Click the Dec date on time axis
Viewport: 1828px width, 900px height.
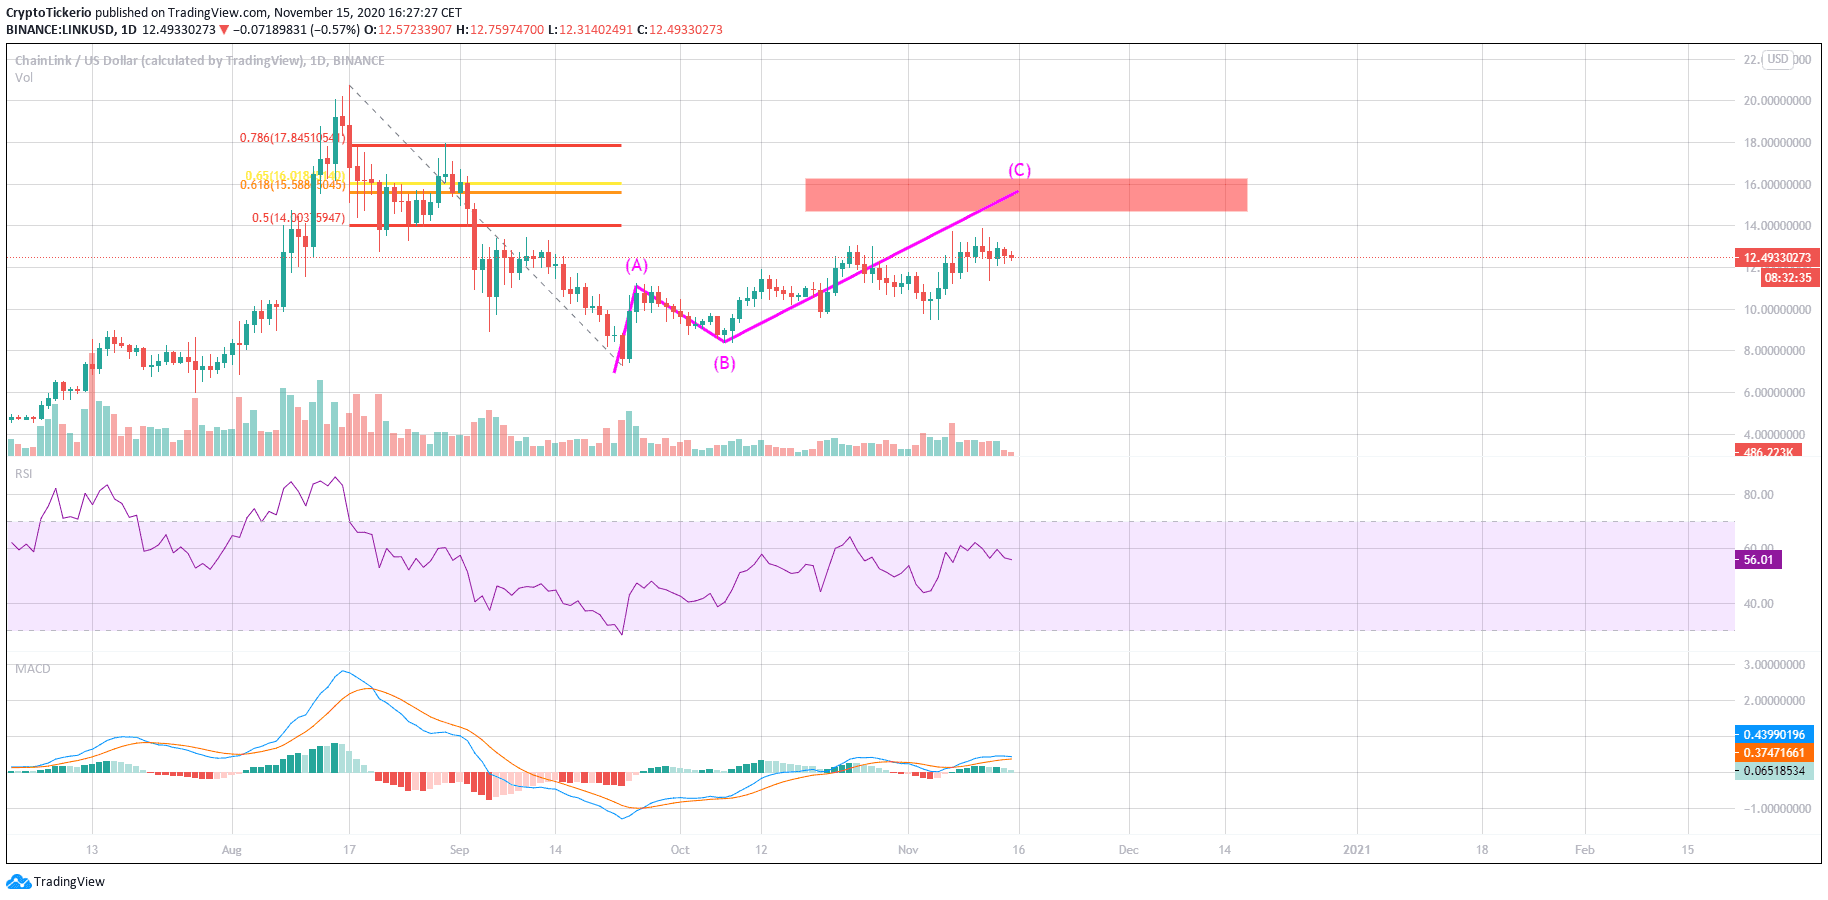pyautogui.click(x=1128, y=850)
